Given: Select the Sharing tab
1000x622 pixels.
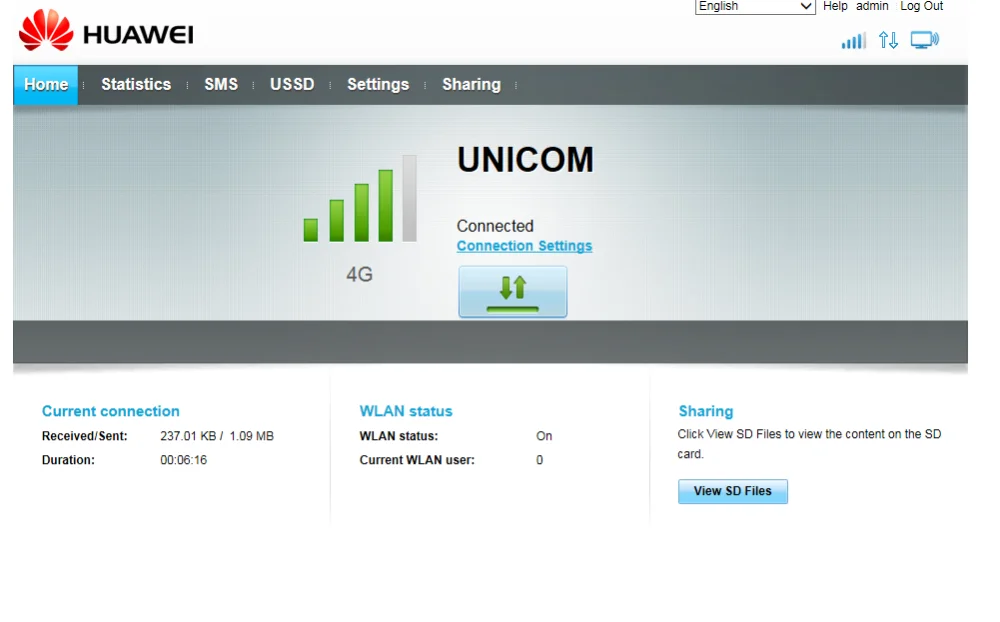Looking at the screenshot, I should point(471,84).
